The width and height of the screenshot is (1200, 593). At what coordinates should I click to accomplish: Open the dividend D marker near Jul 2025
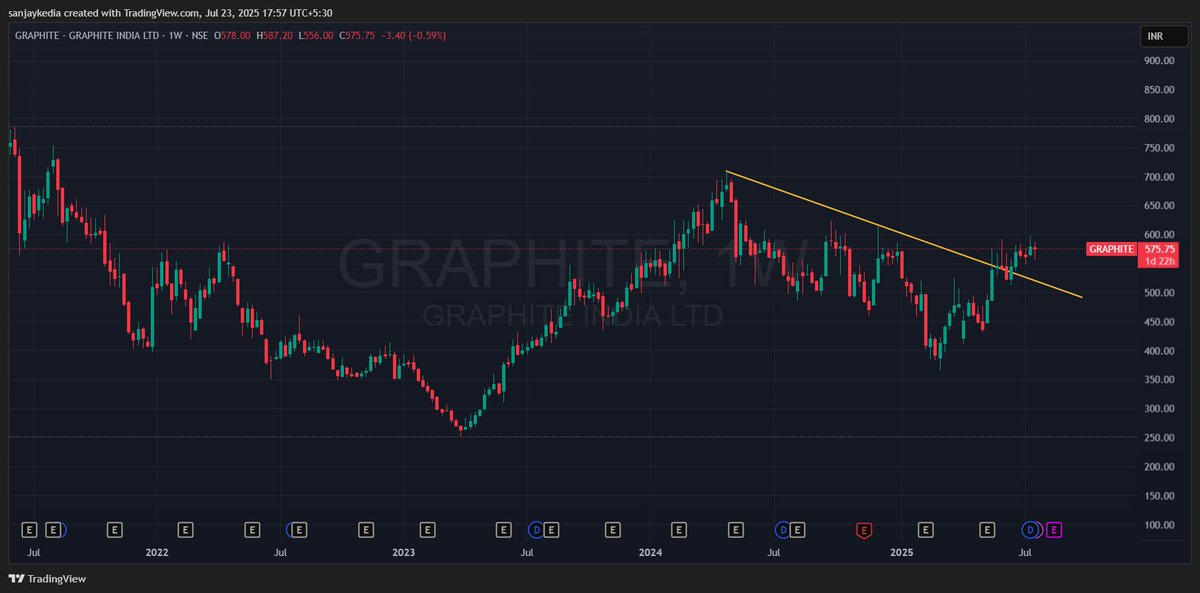point(1031,529)
